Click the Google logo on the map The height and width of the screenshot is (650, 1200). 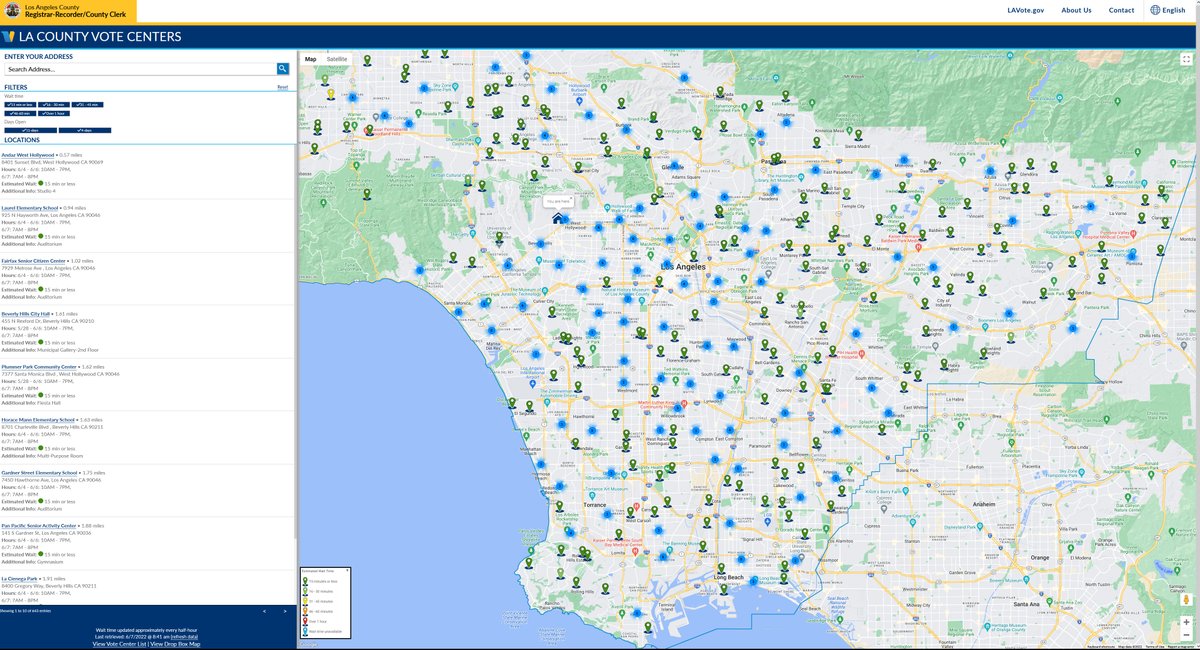tap(309, 644)
